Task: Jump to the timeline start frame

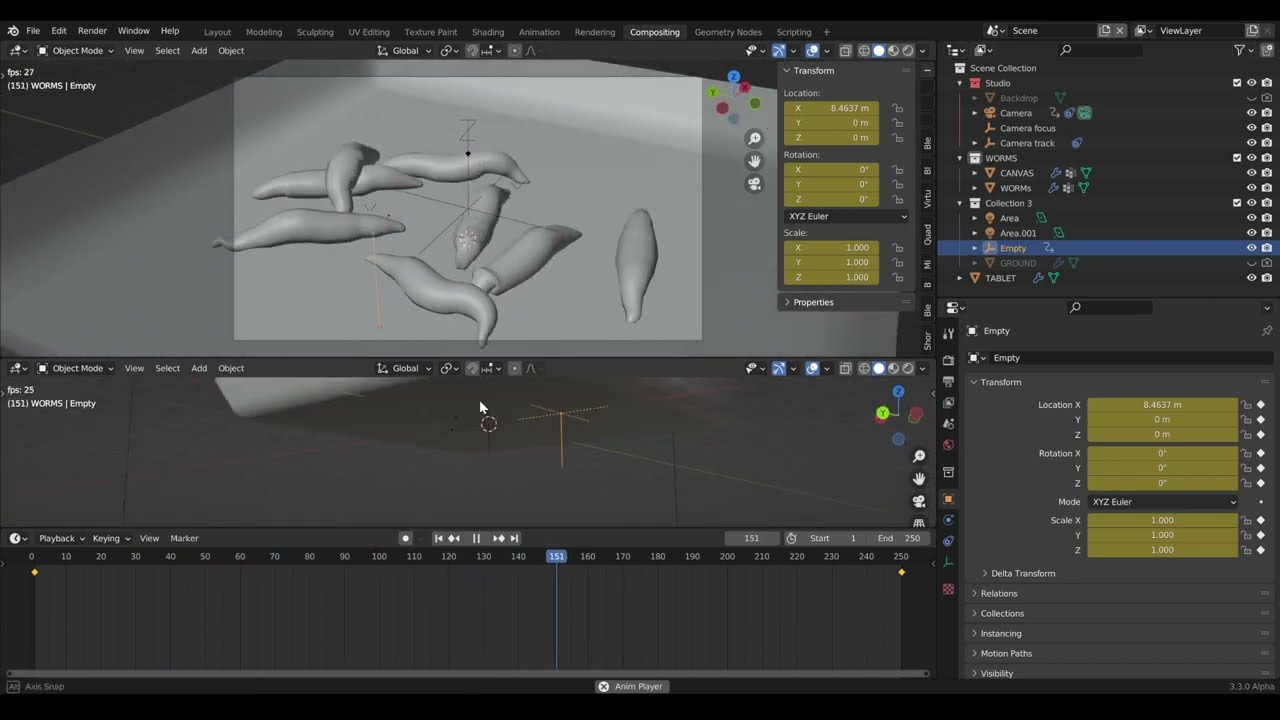Action: click(x=438, y=538)
